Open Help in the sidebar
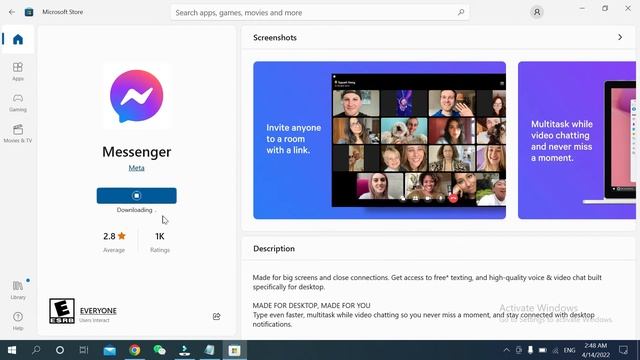This screenshot has height=360, width=640. pyautogui.click(x=18, y=321)
